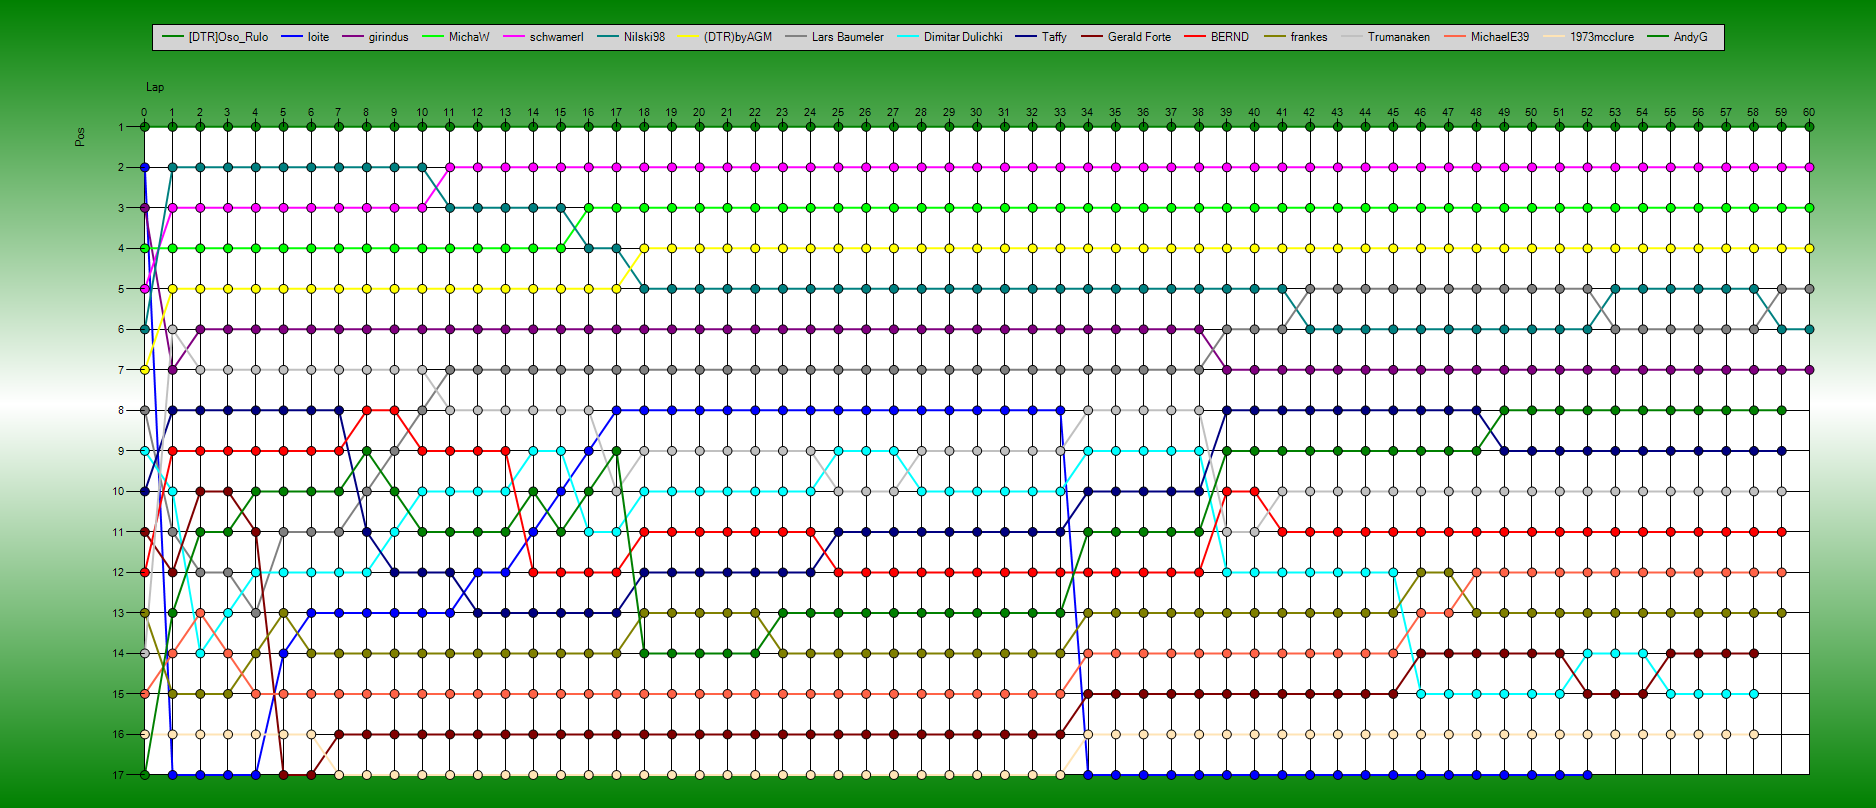Click the dark red Gerald Forte marker at lap 58
This screenshot has height=808, width=1876.
click(1753, 653)
